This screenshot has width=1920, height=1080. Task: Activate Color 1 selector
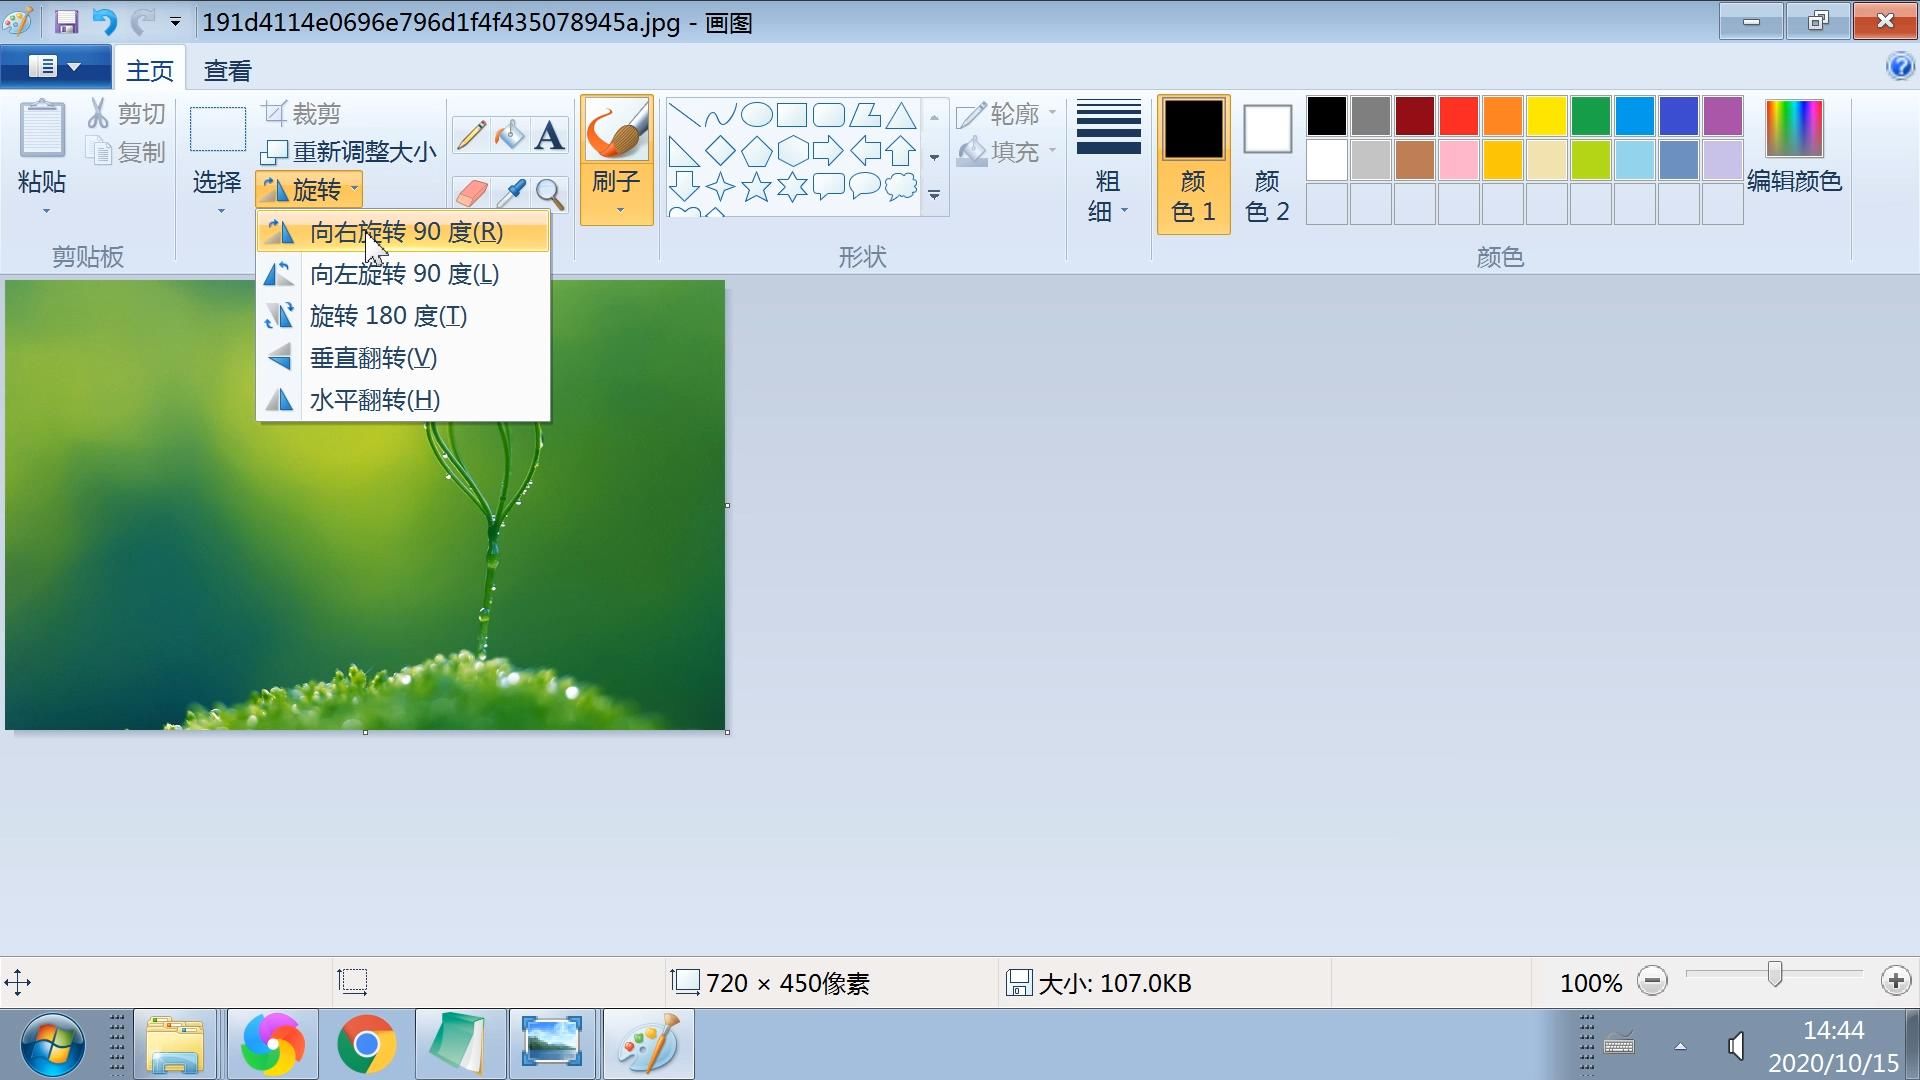pyautogui.click(x=1193, y=163)
